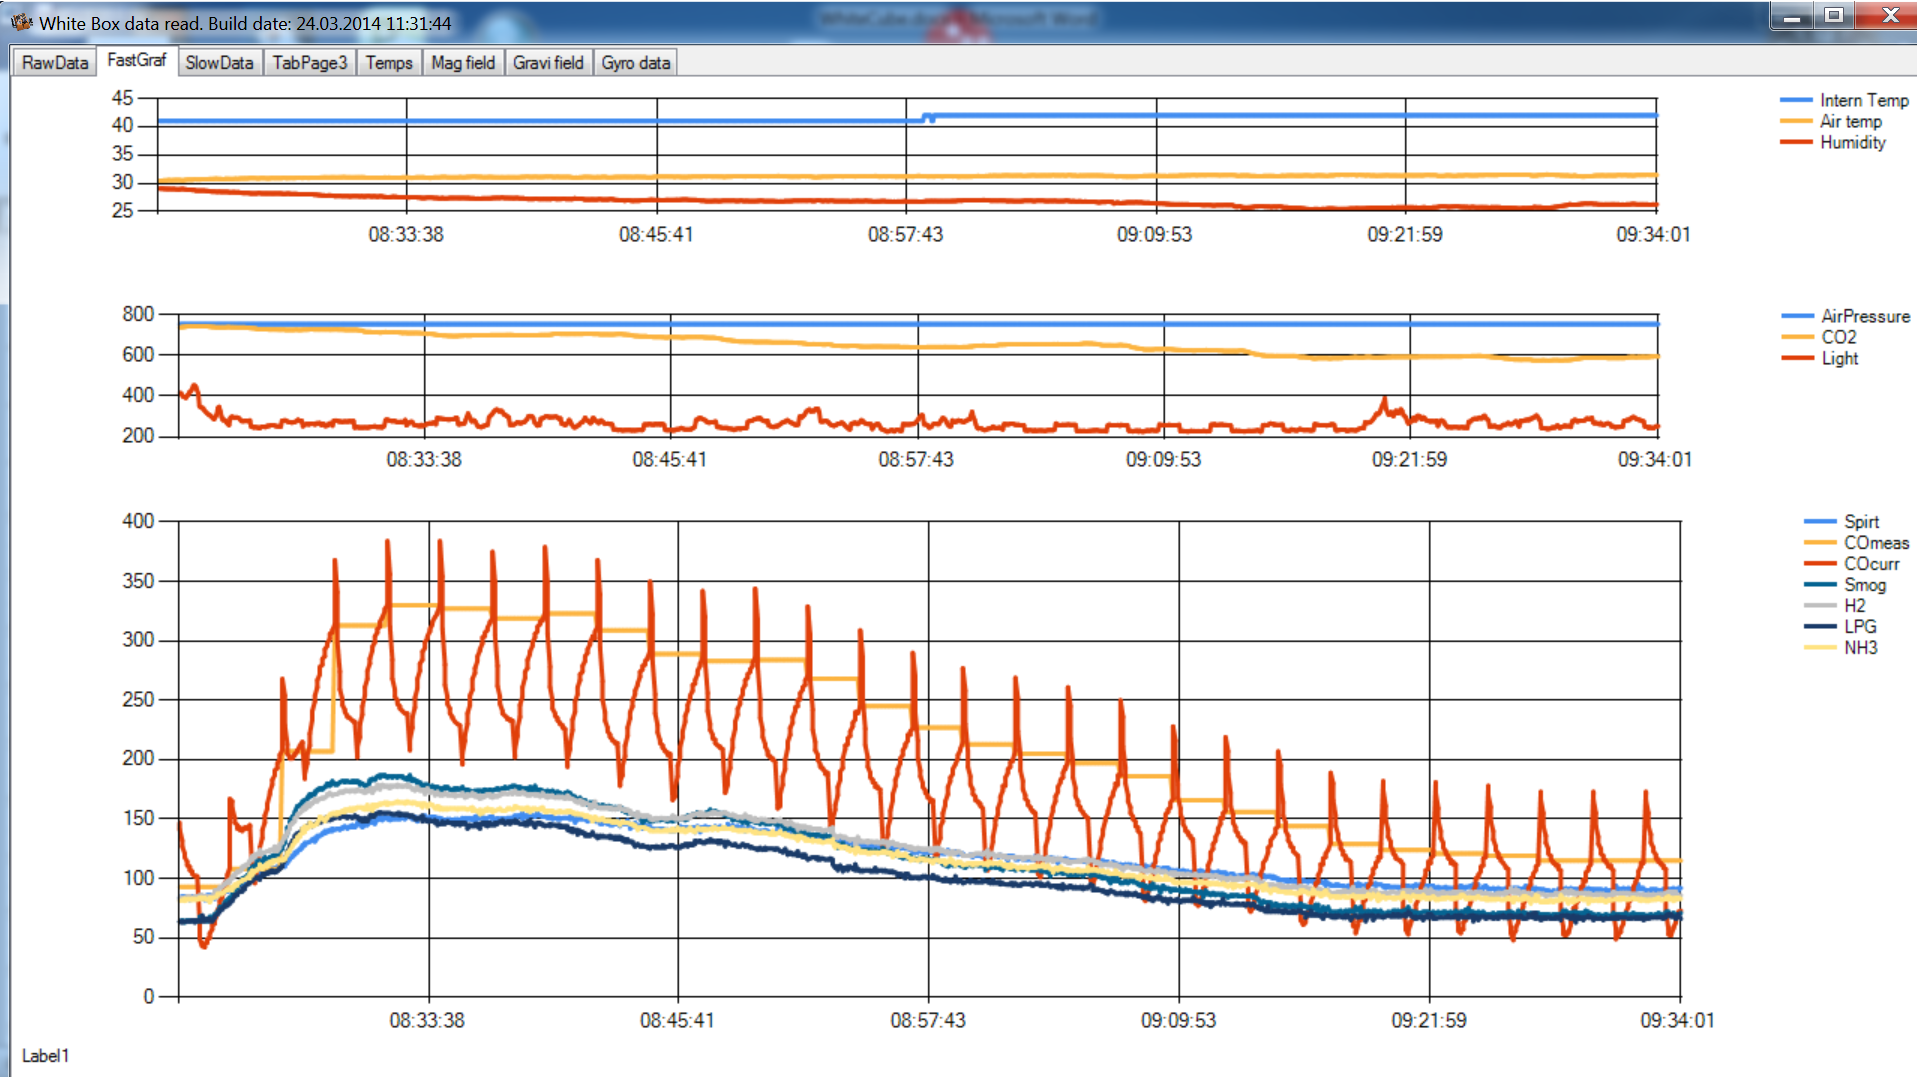View the Gyro data tab
The image size is (1917, 1077).
click(636, 63)
